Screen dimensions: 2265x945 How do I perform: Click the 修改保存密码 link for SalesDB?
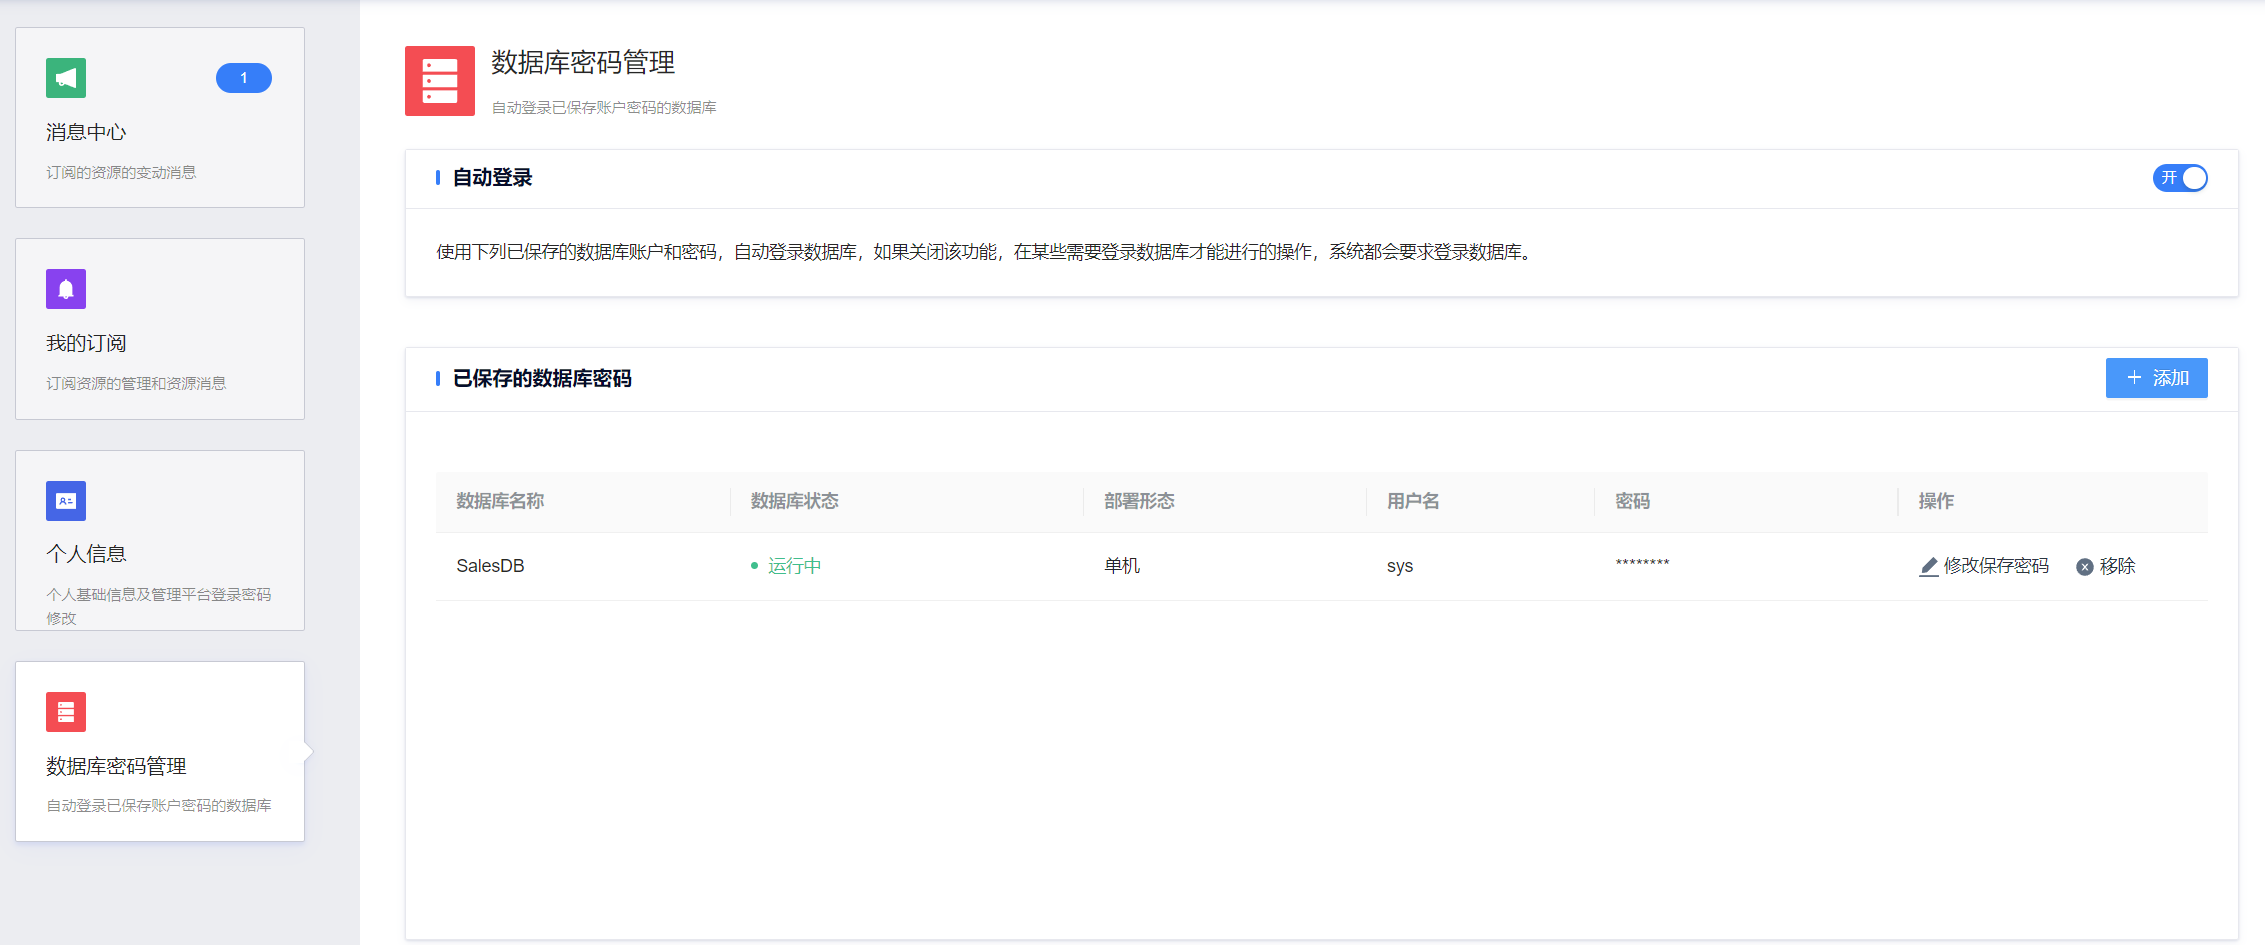point(1996,566)
